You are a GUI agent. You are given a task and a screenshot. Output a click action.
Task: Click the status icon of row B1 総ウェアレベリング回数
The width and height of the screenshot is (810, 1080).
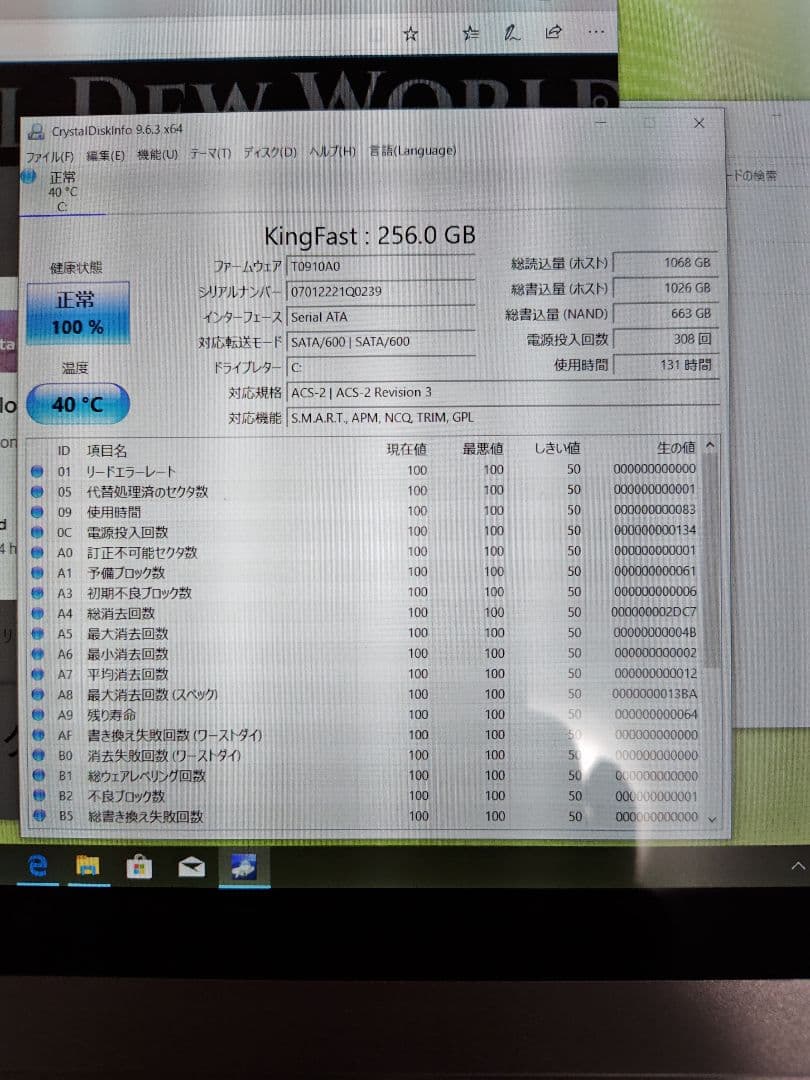[x=39, y=776]
